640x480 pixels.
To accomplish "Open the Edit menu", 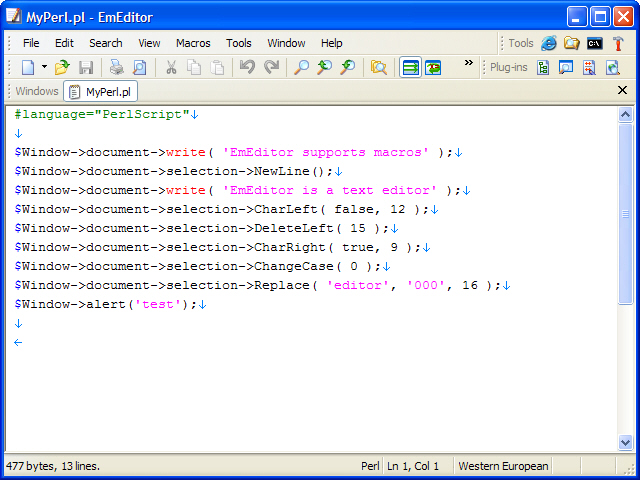I will click(x=64, y=43).
